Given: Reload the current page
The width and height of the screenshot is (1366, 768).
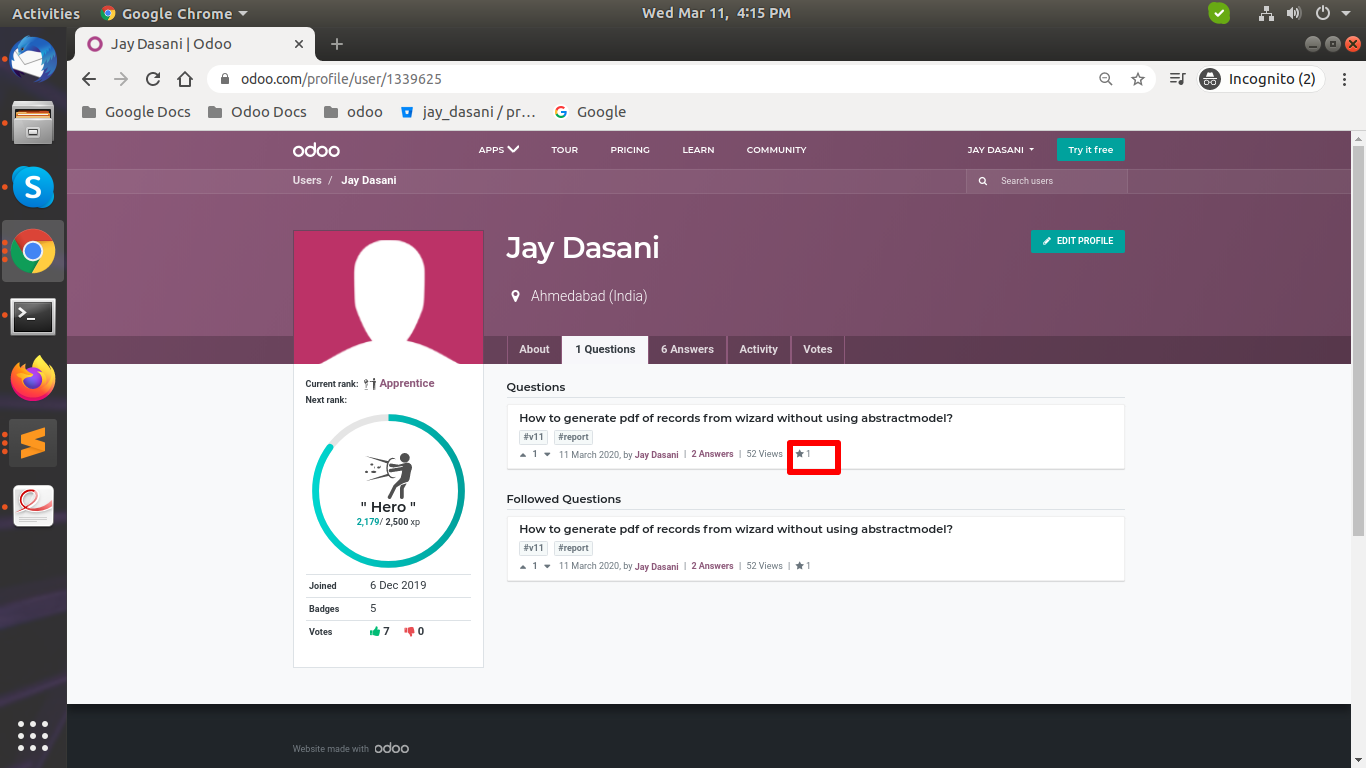Looking at the screenshot, I should [152, 78].
